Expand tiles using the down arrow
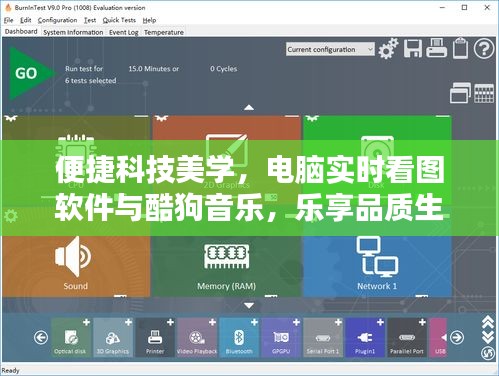 point(249,305)
